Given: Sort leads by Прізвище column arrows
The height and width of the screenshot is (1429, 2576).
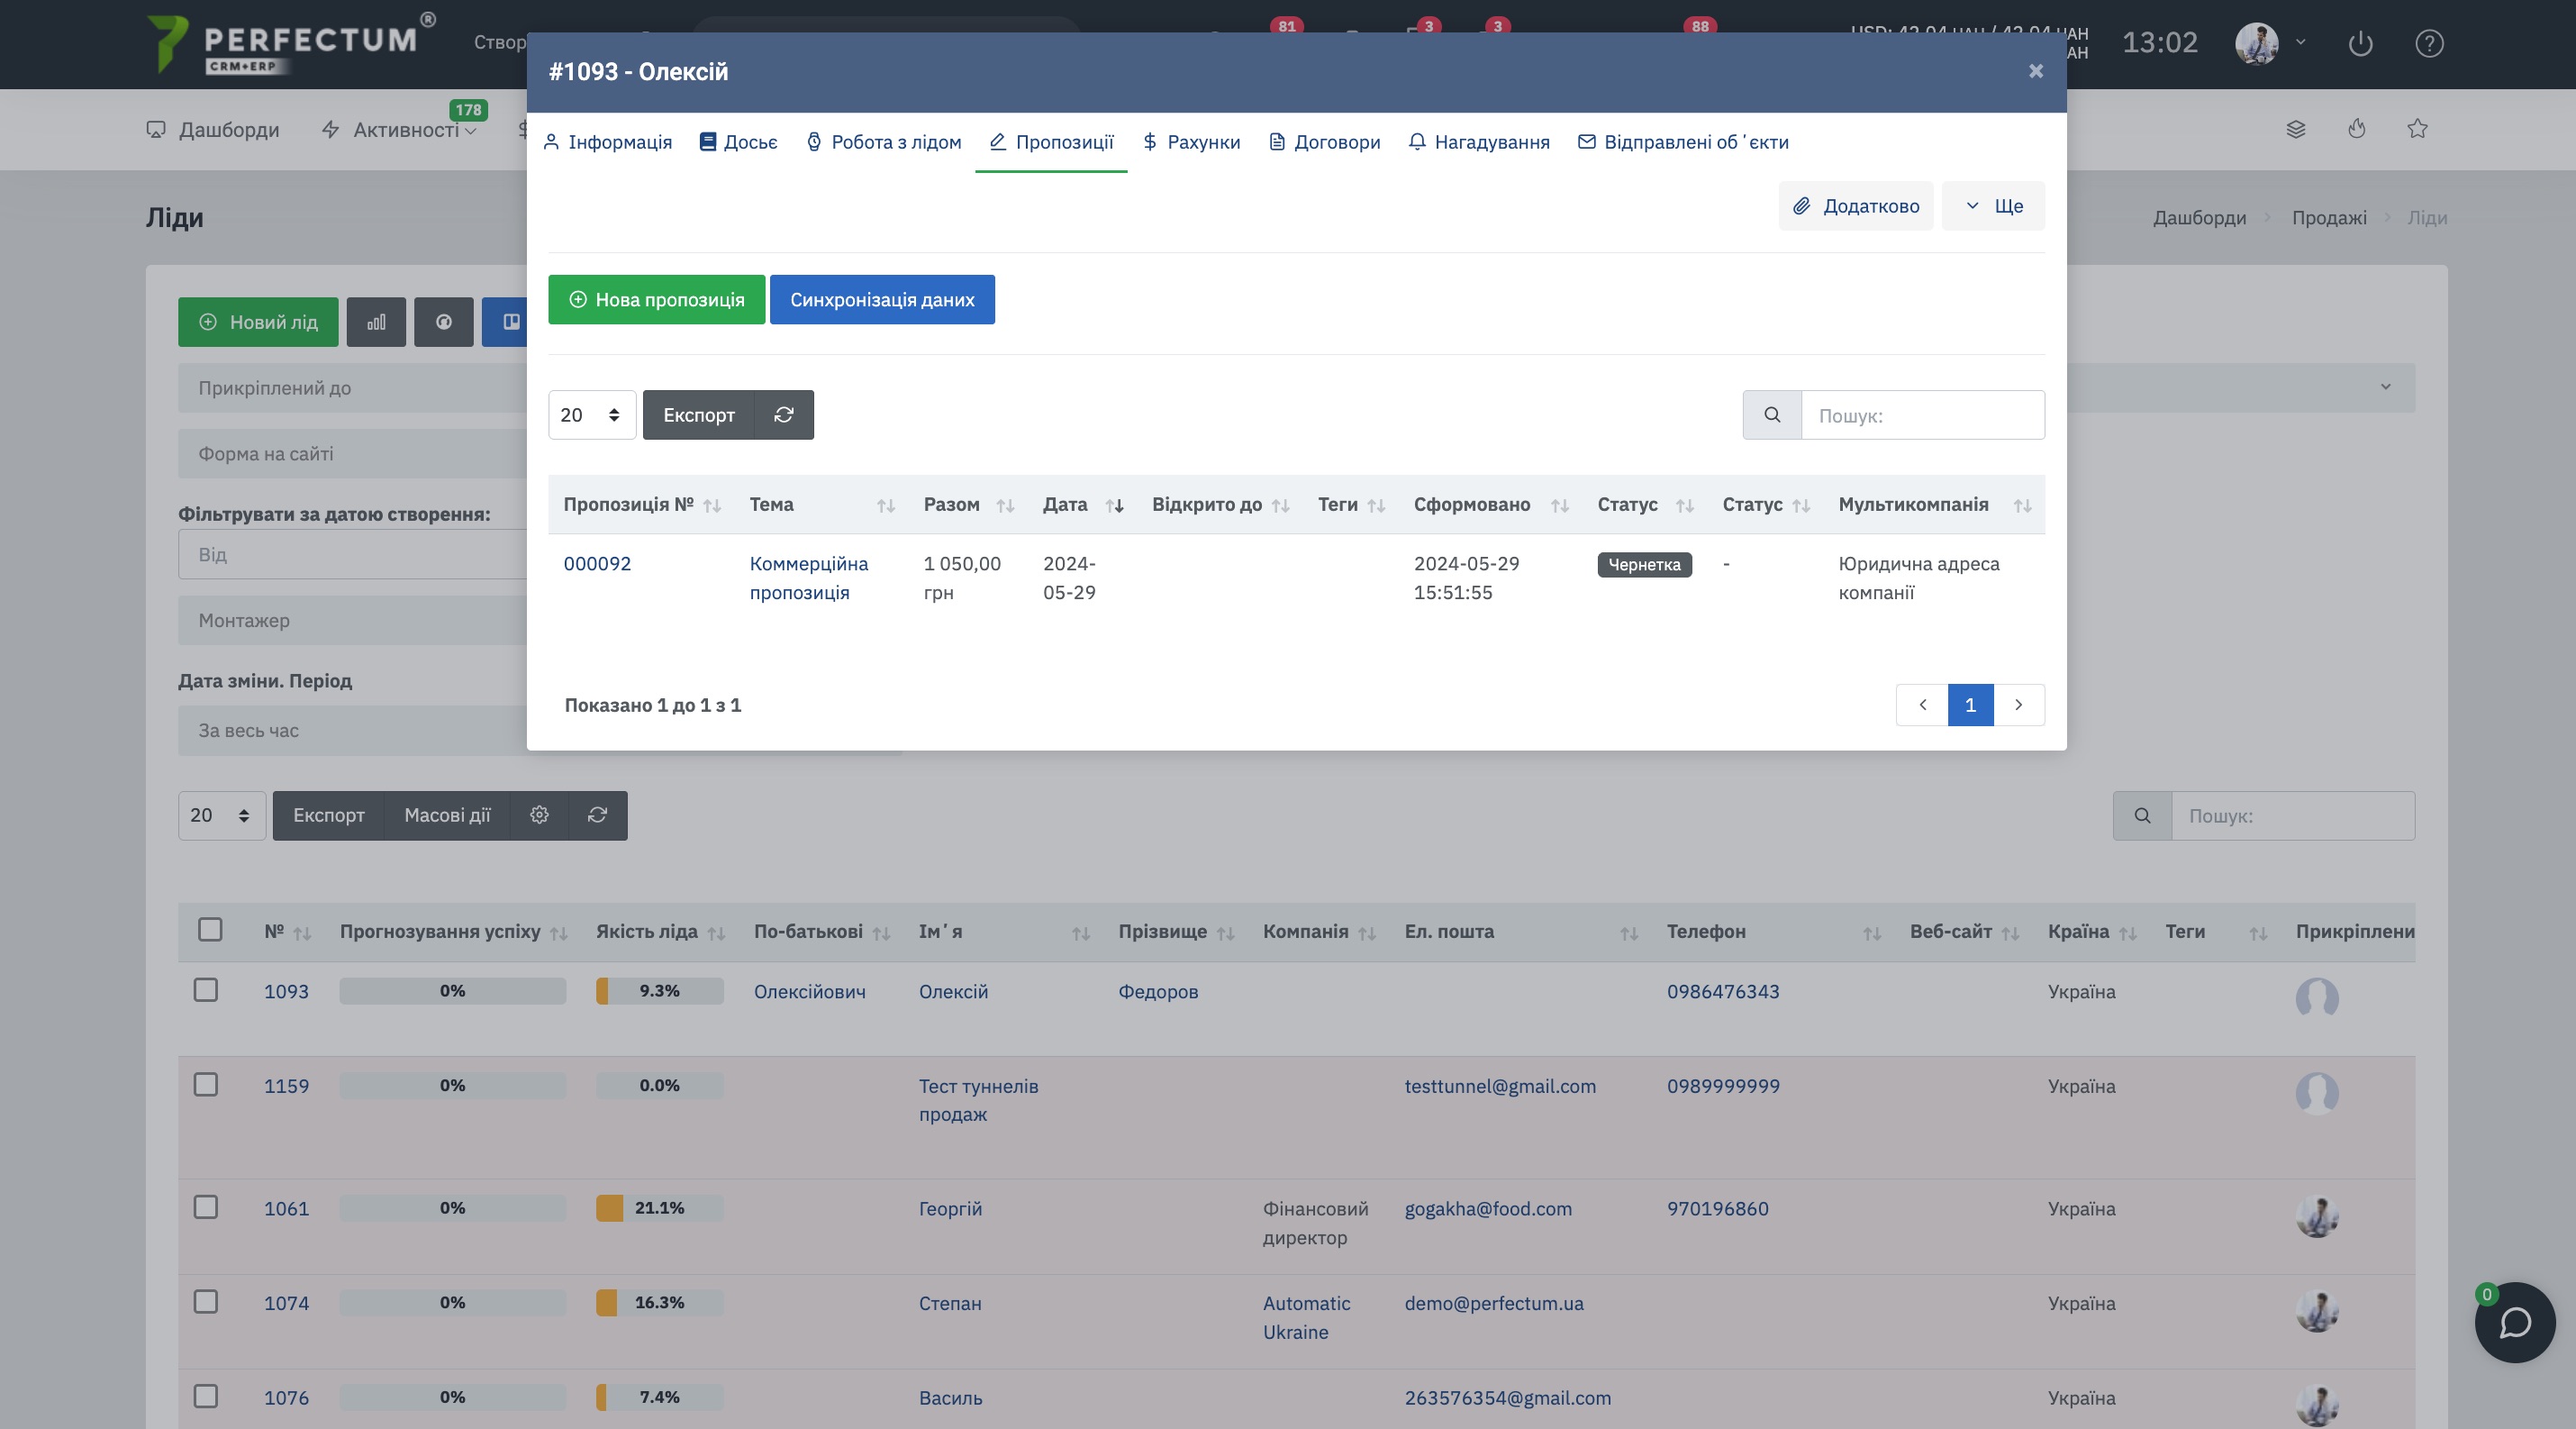Looking at the screenshot, I should (x=1226, y=933).
